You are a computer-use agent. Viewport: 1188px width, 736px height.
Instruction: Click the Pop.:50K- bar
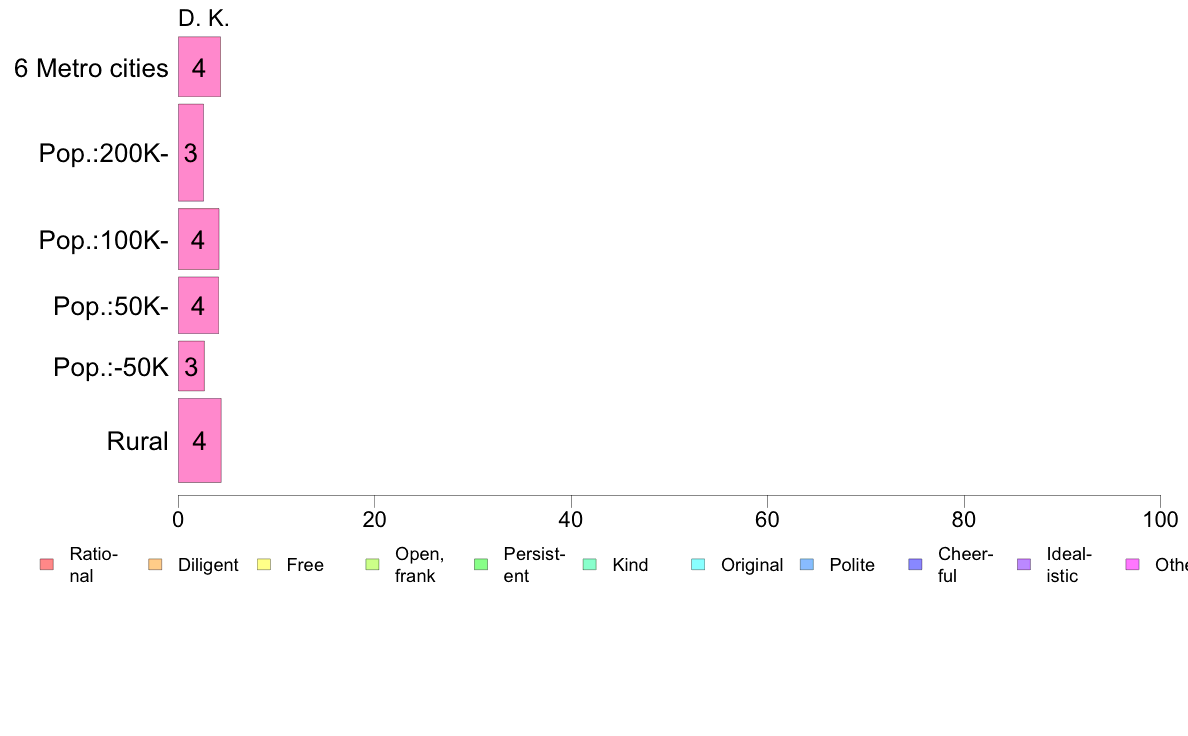click(199, 305)
